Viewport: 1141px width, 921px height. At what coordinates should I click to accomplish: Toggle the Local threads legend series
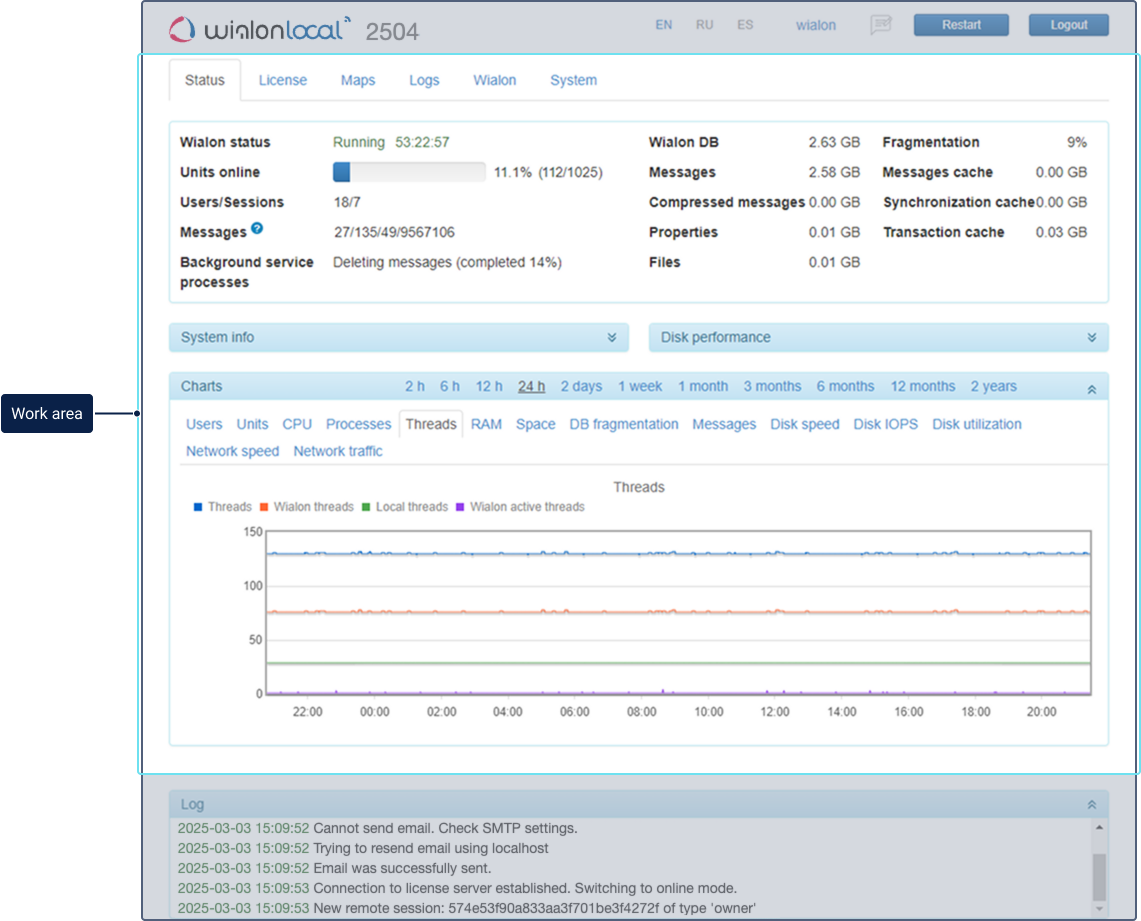coord(404,507)
